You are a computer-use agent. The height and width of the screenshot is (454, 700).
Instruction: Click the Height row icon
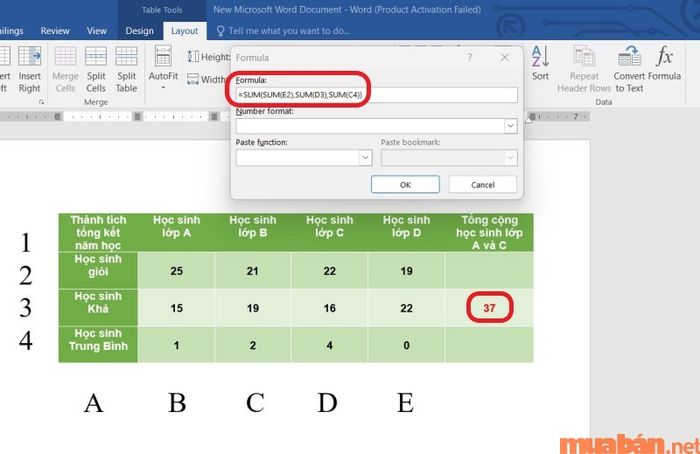193,57
